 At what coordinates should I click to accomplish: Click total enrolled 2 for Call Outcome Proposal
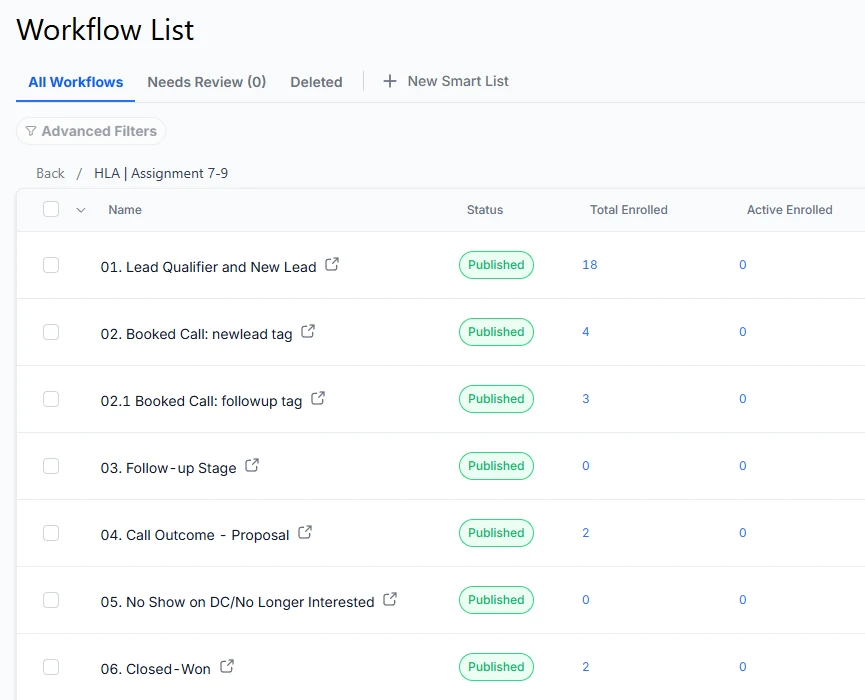[x=586, y=533]
